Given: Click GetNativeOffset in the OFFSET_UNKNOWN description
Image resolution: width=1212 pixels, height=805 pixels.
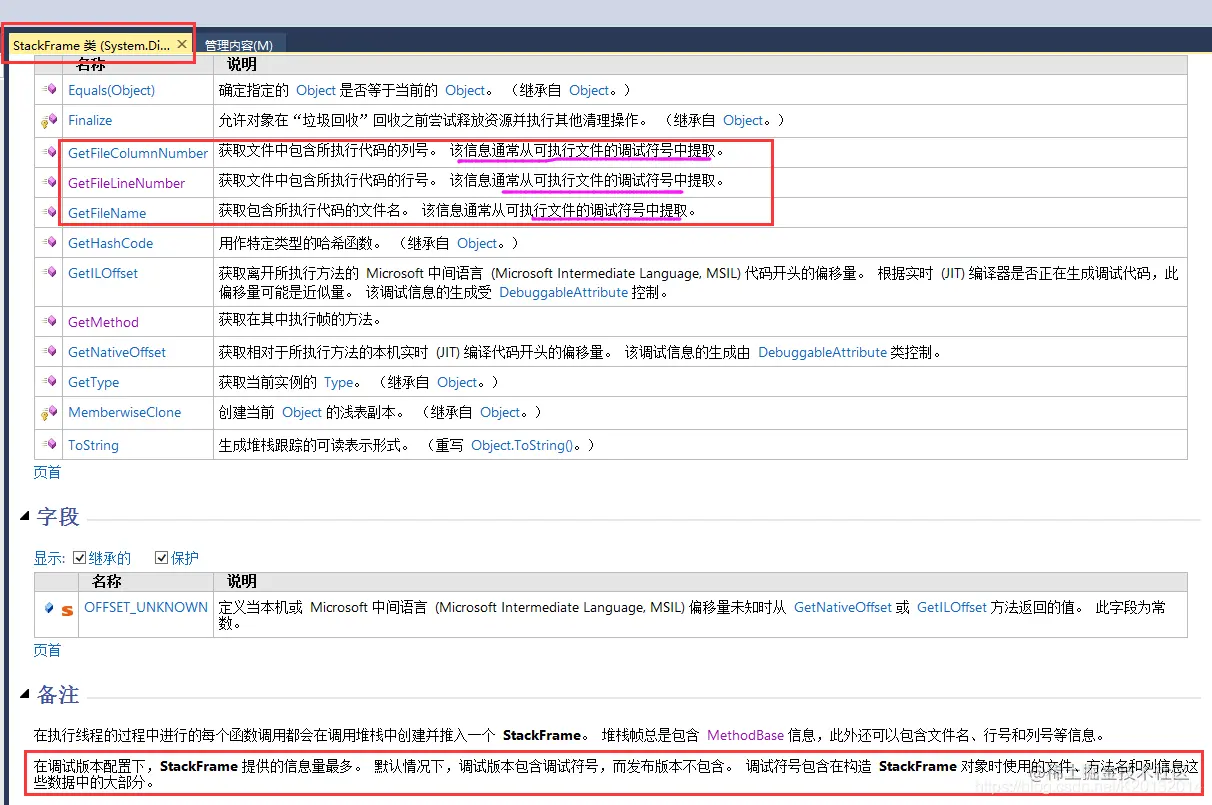Looking at the screenshot, I should pyautogui.click(x=843, y=607).
